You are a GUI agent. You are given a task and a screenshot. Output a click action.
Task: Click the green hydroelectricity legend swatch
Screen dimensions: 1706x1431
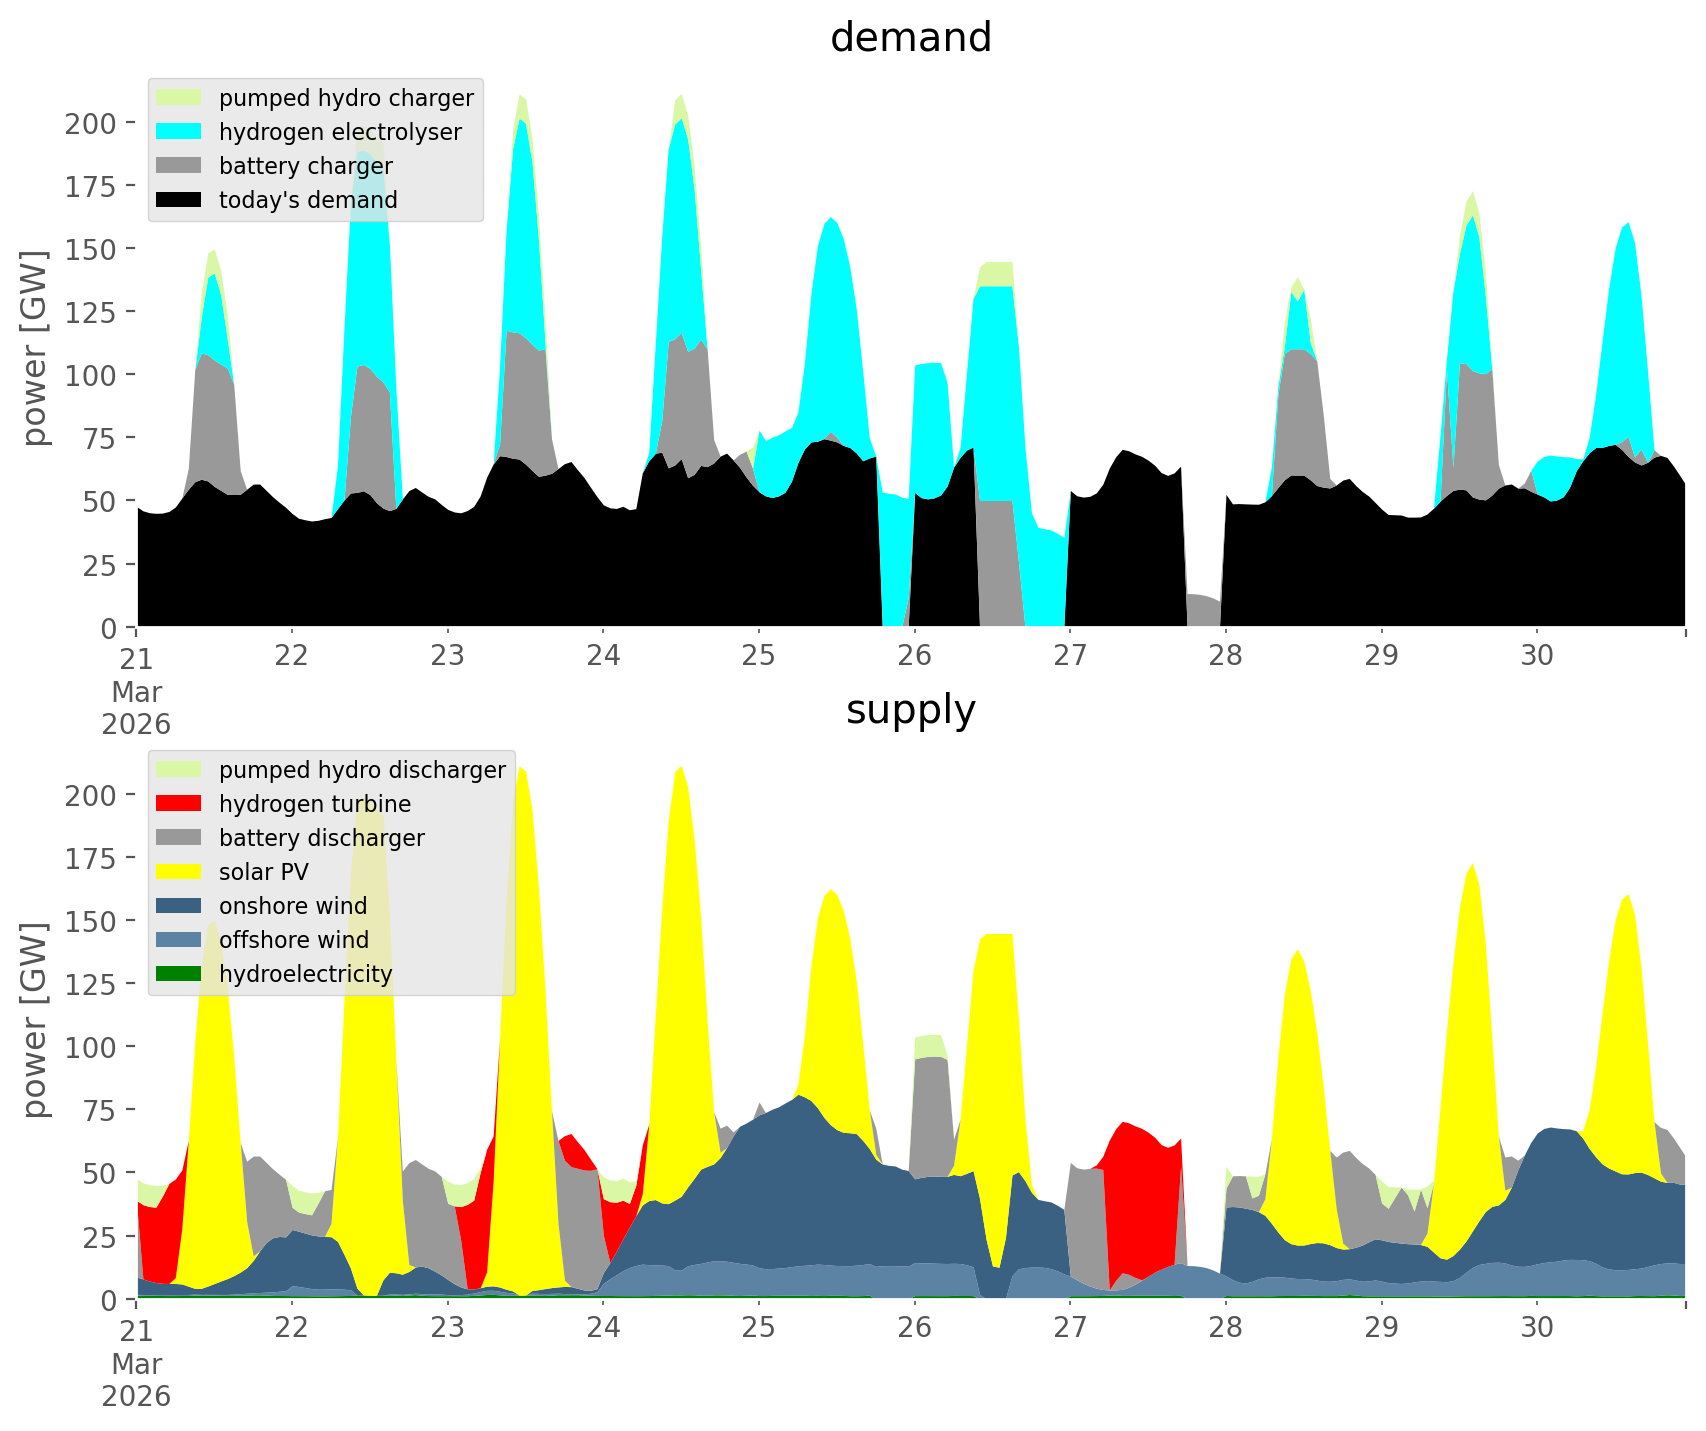point(179,974)
